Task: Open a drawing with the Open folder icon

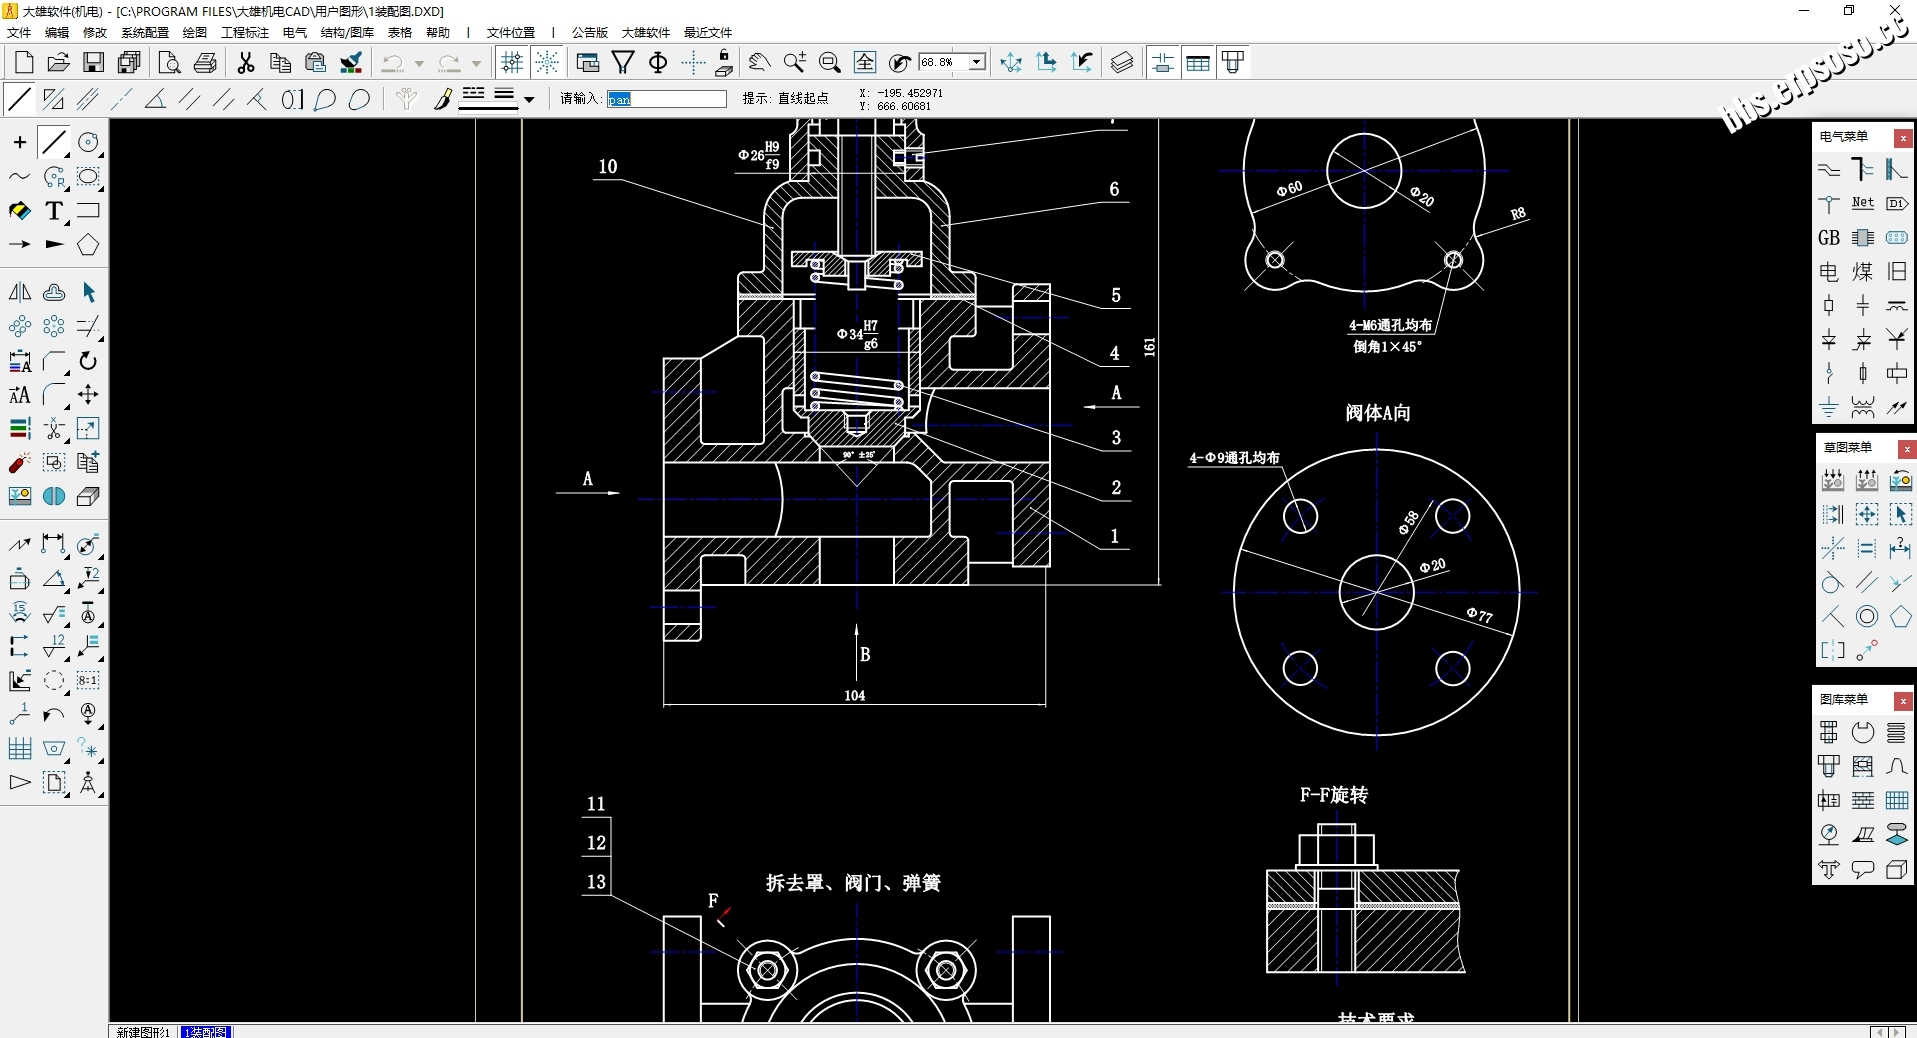Action: click(x=59, y=63)
